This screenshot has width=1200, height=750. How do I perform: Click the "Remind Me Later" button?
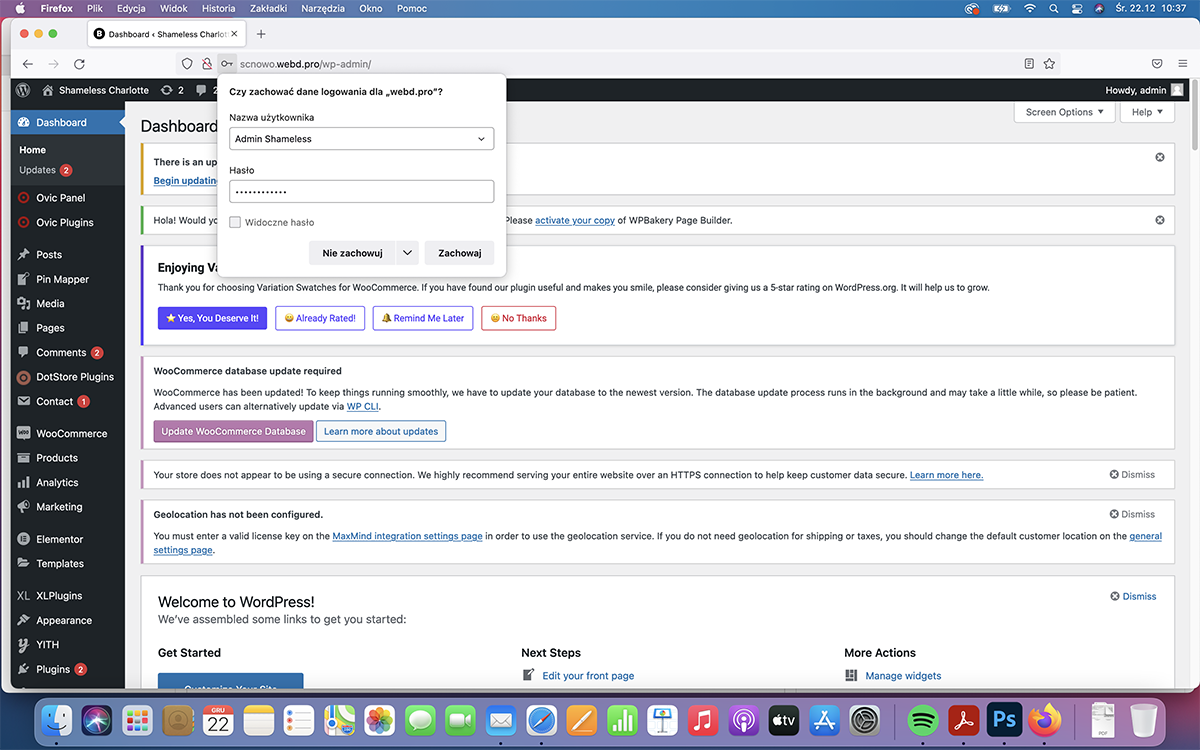[423, 318]
